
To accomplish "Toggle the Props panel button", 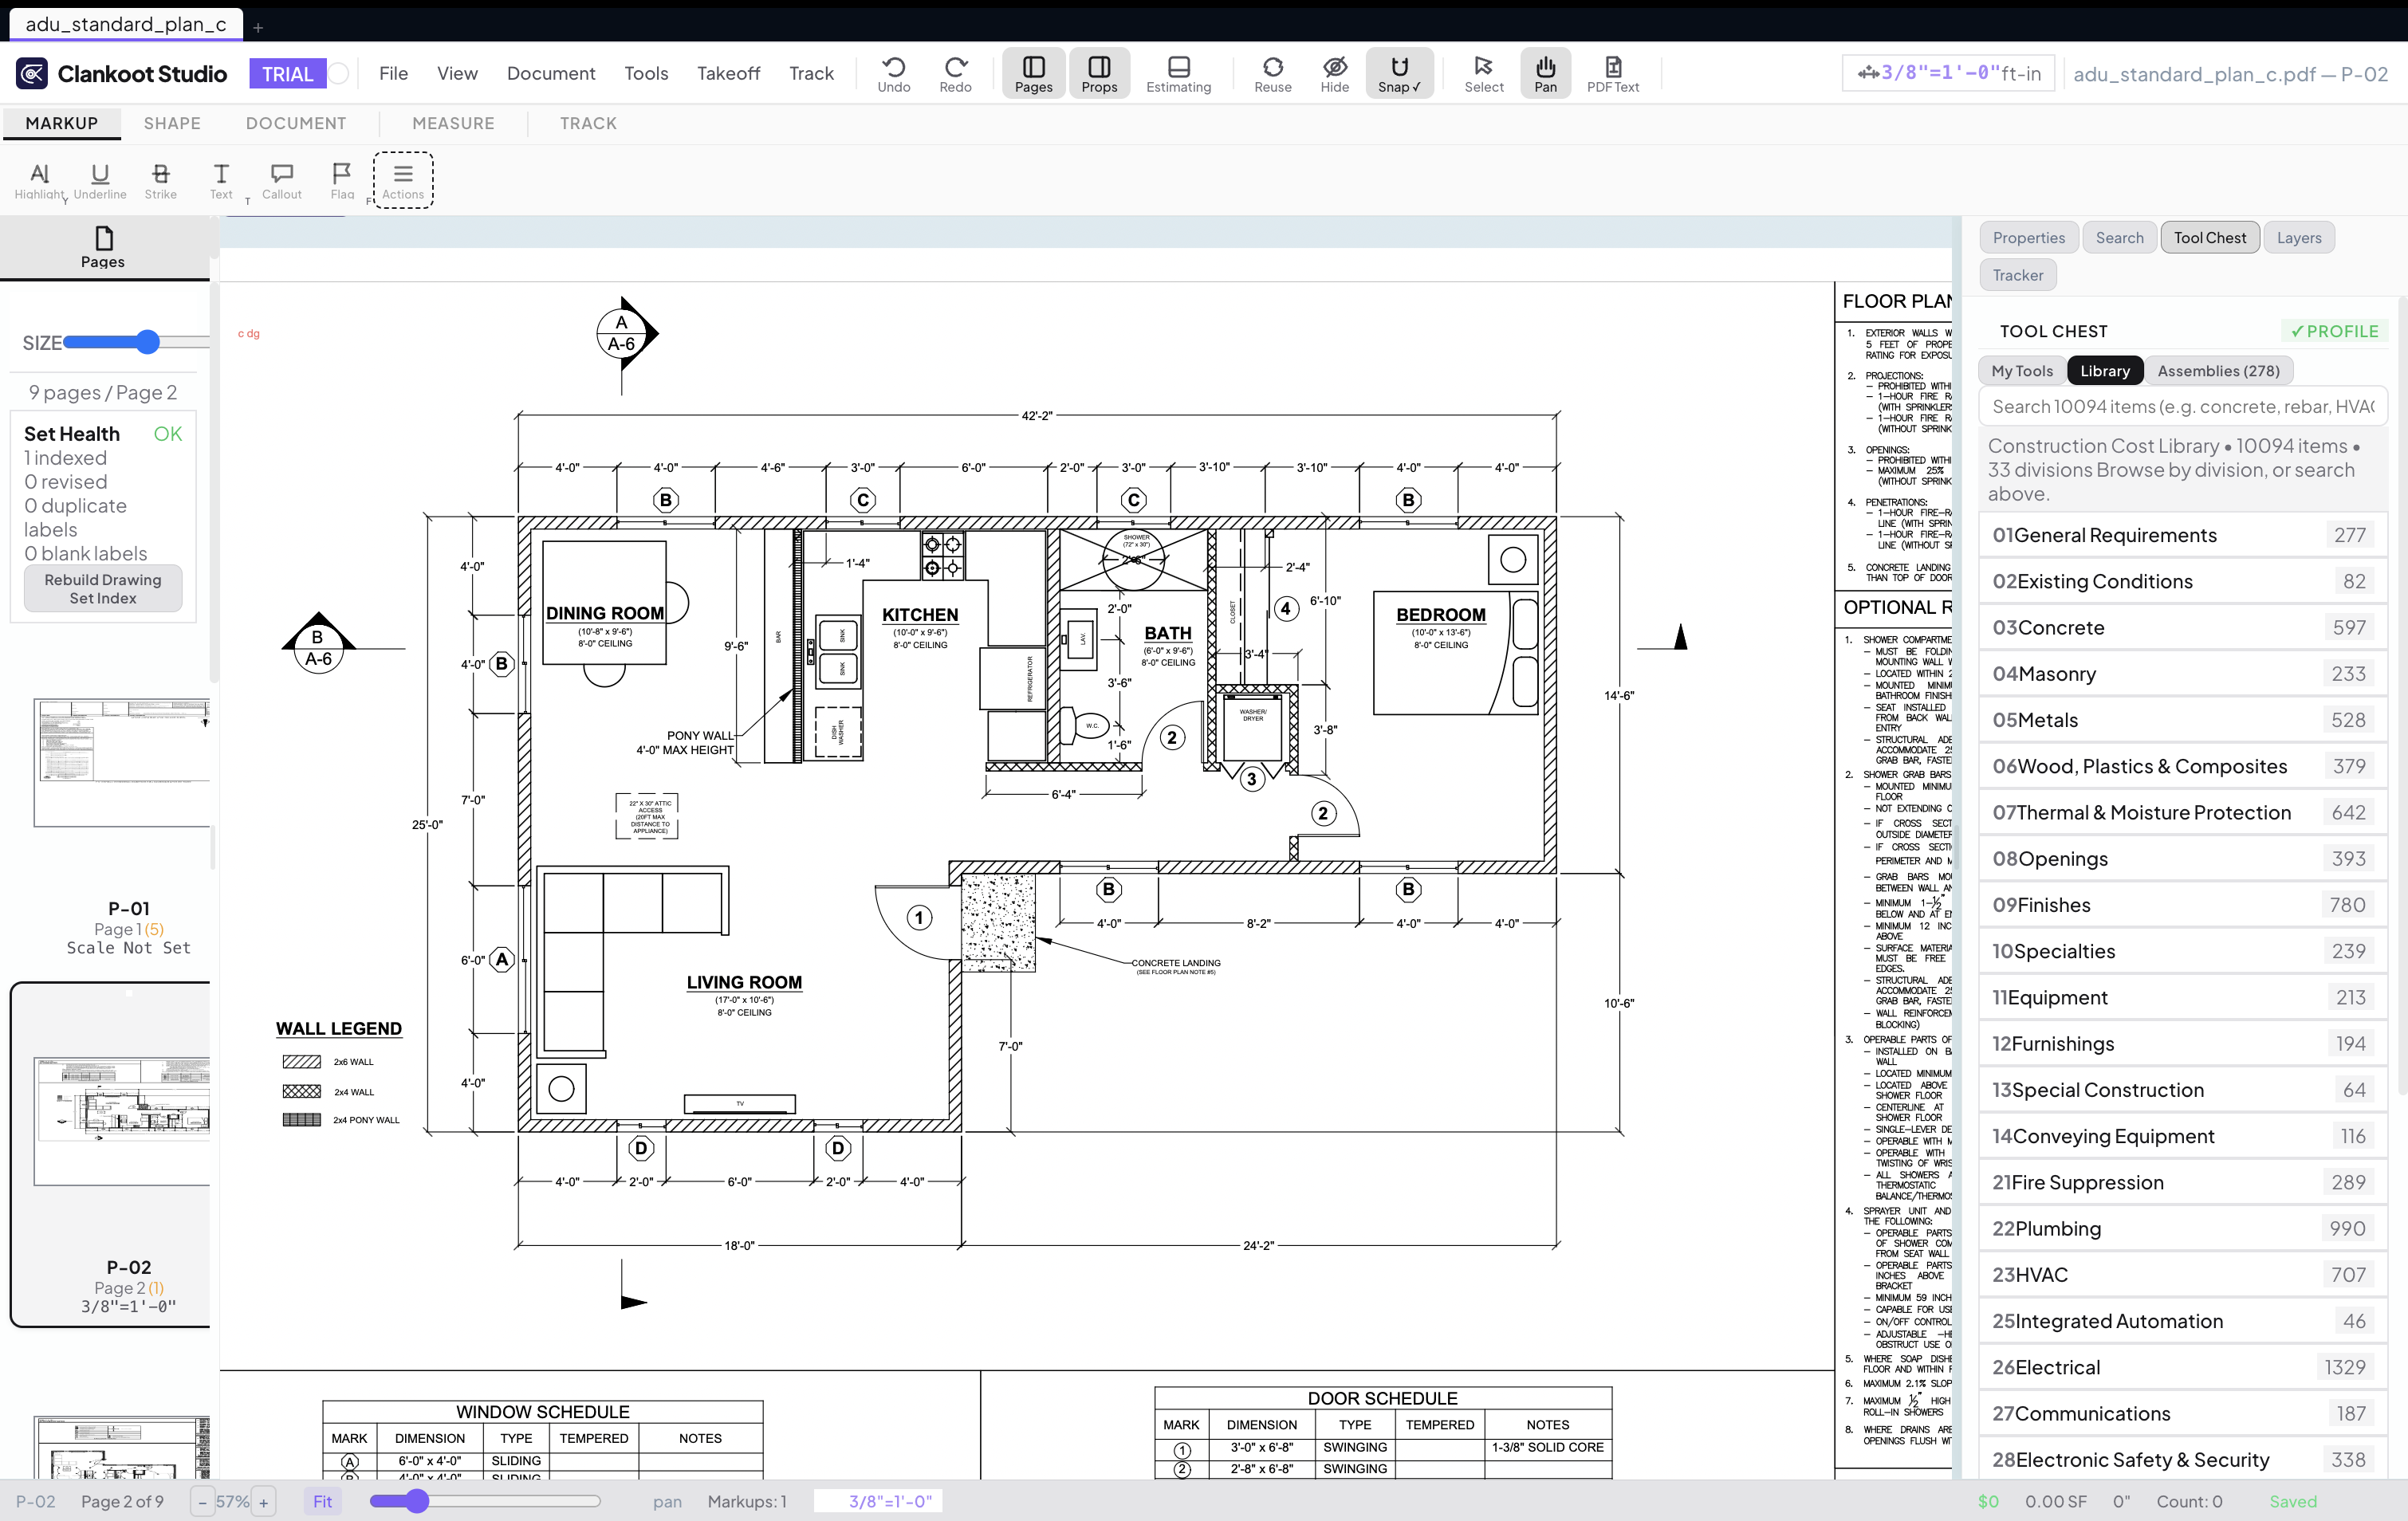I will 1099,73.
